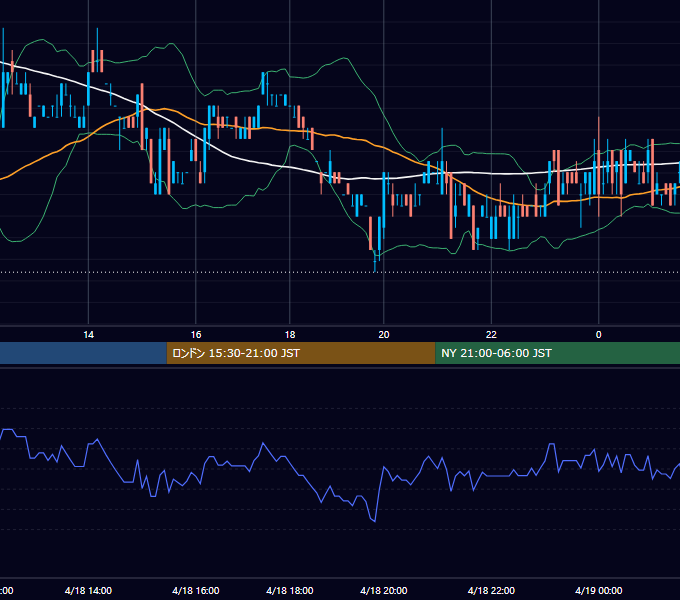Click the 4/18 18:00 date label
Screen dimensions: 680x600
coord(290,590)
